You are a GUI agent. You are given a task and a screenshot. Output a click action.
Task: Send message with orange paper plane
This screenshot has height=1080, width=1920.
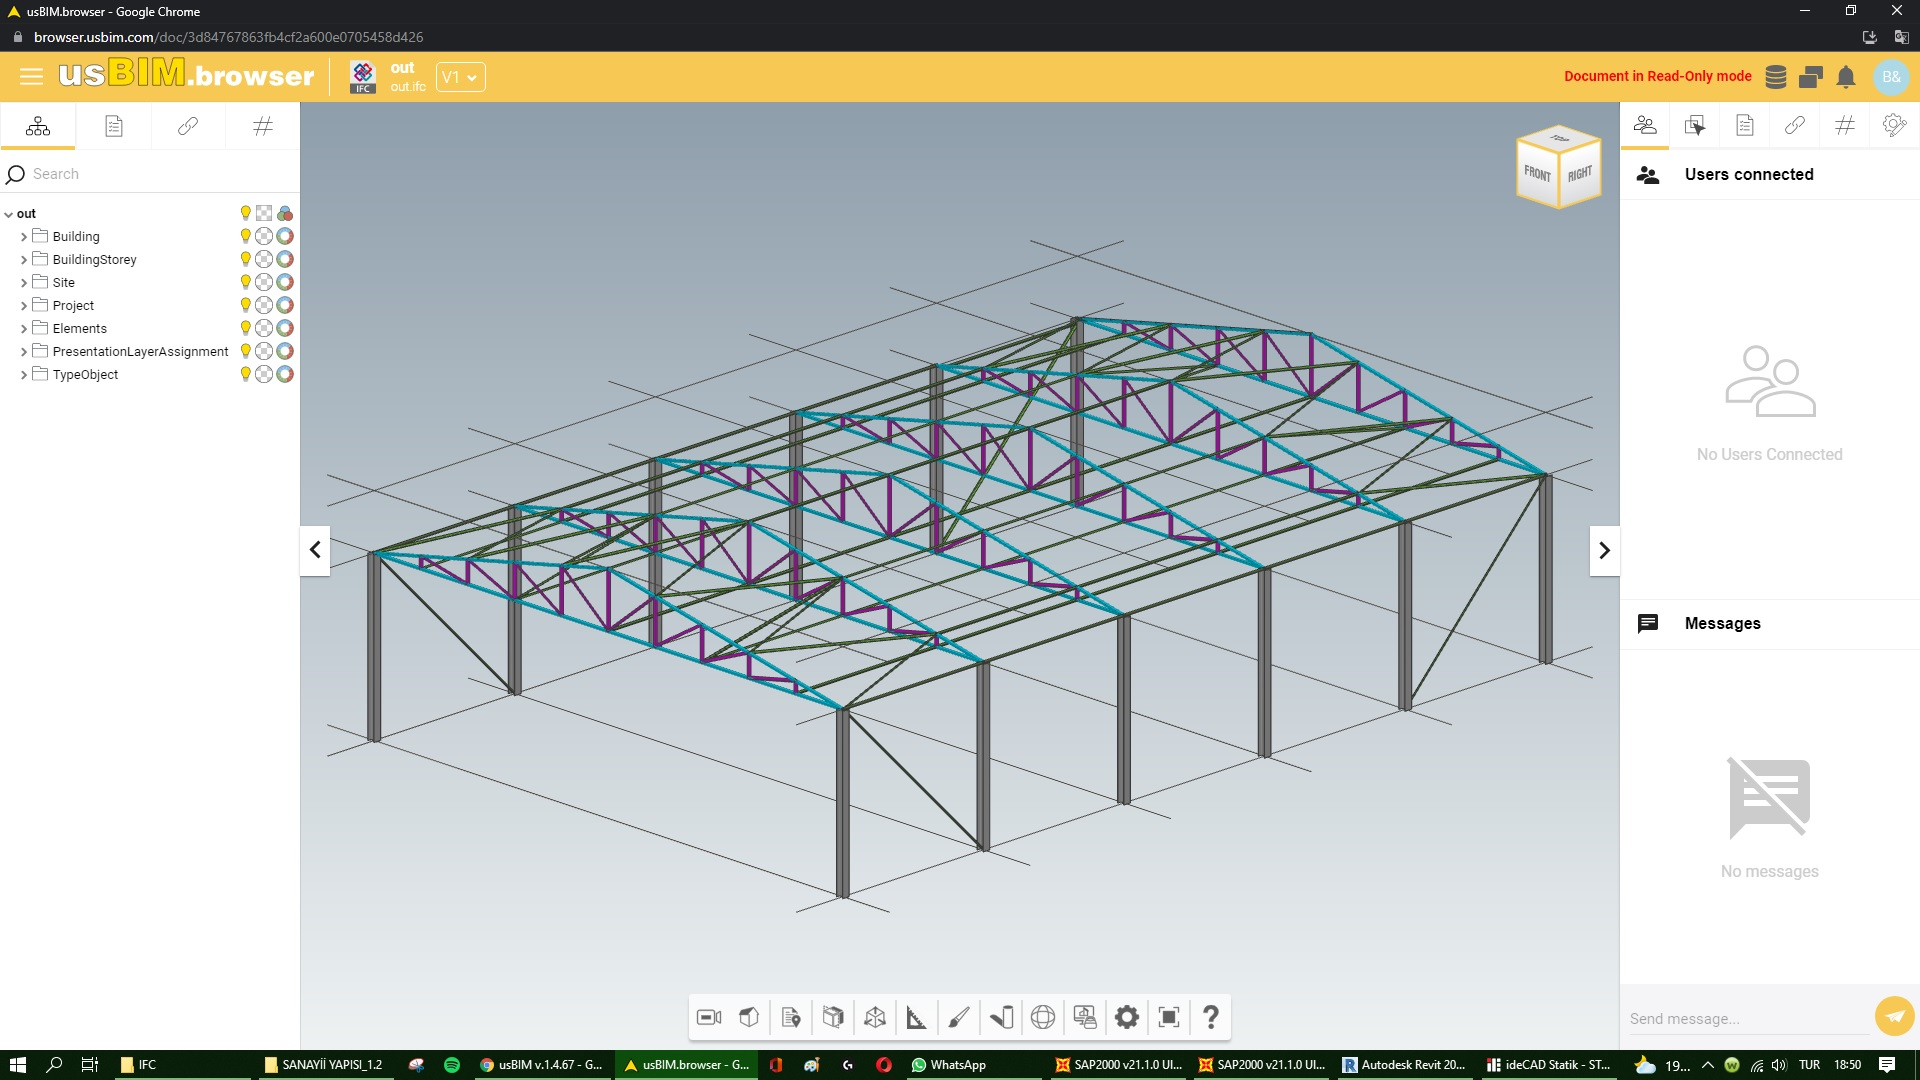(1894, 1016)
